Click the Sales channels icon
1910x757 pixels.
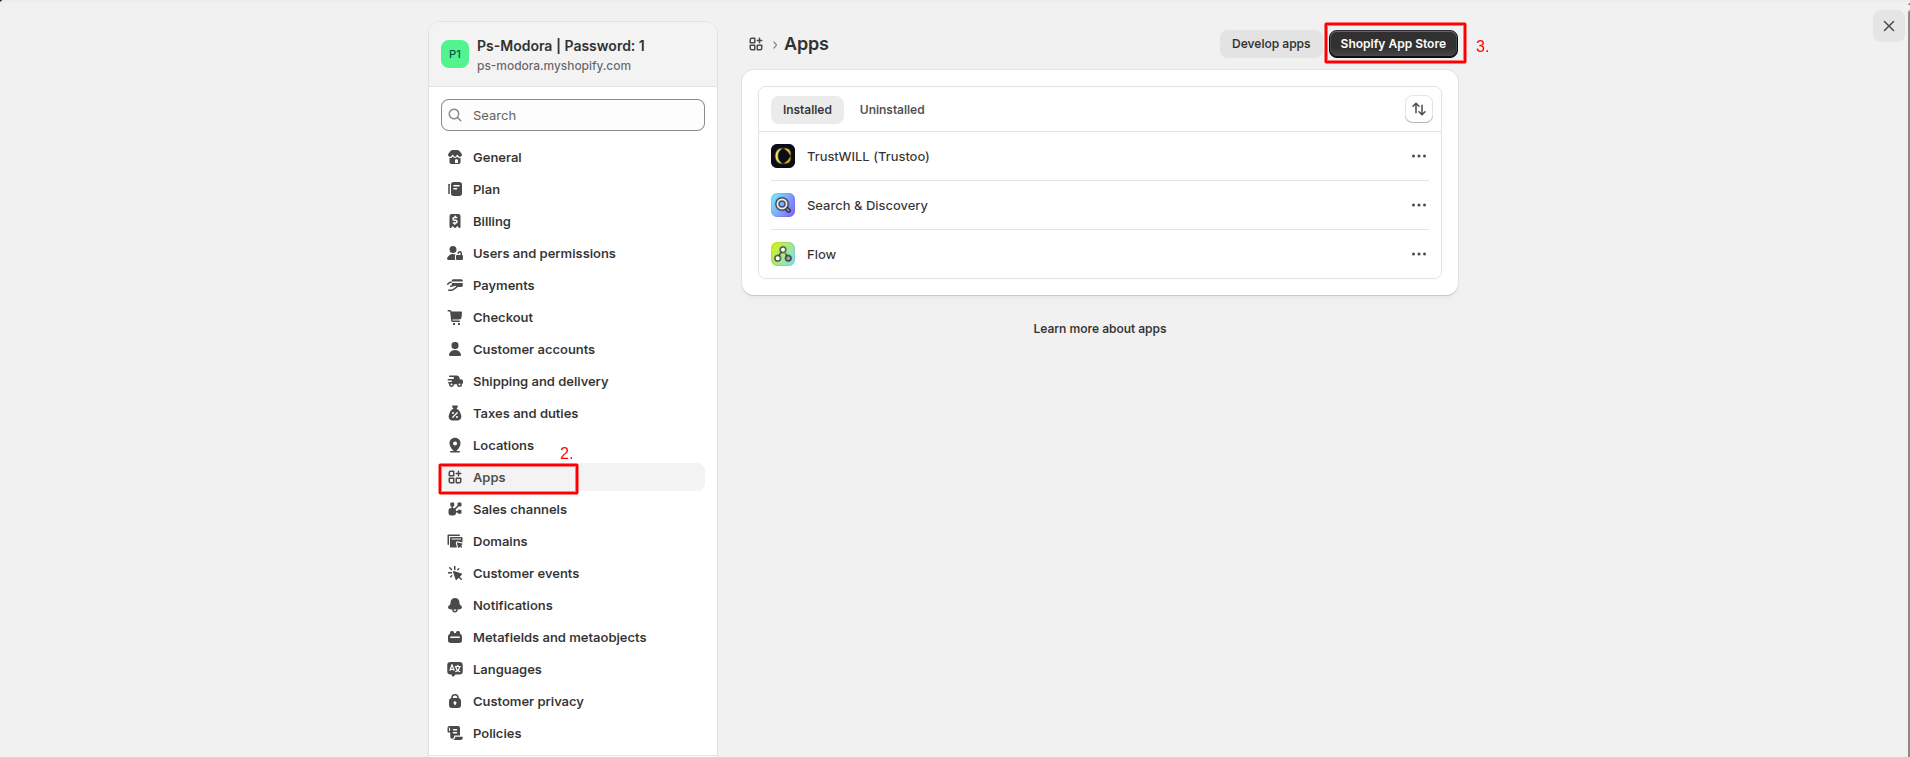point(455,509)
